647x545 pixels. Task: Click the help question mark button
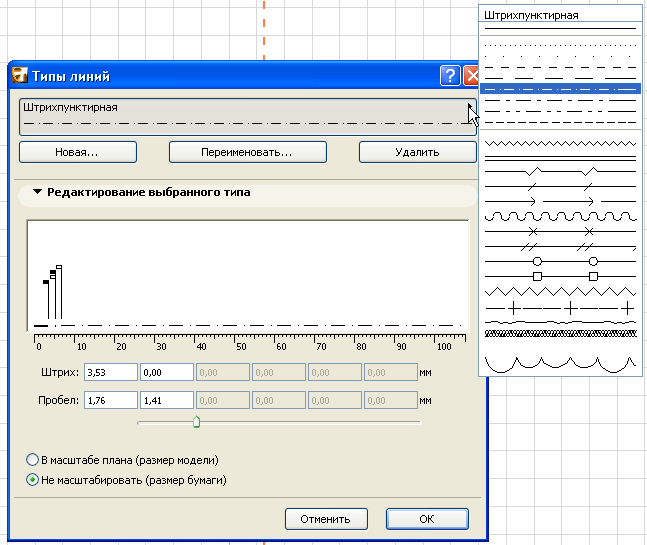449,76
